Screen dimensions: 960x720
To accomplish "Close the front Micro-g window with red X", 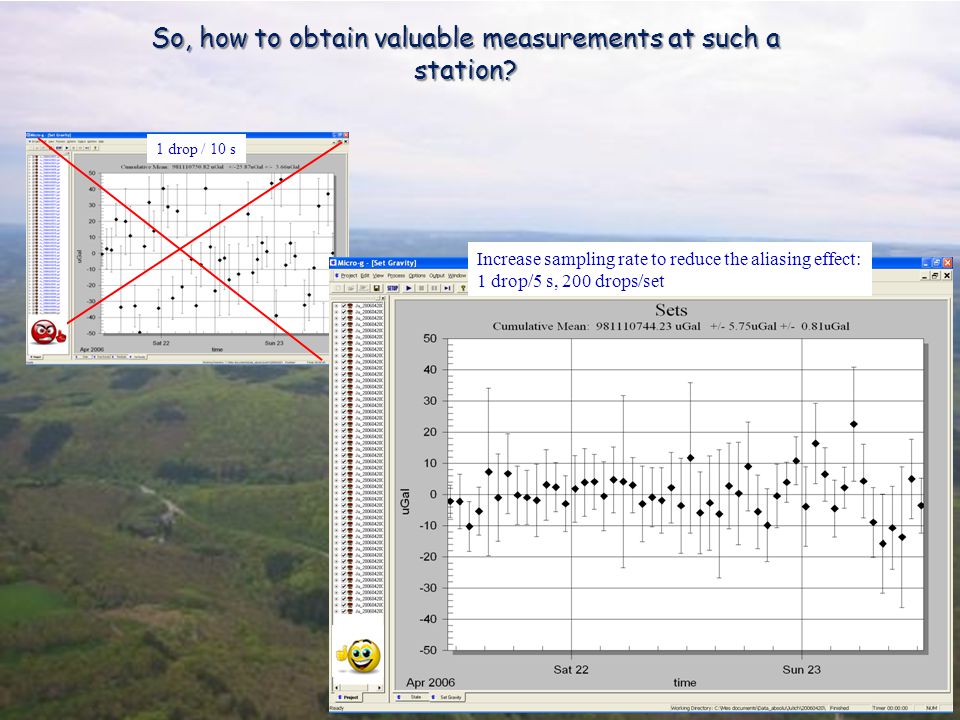I will point(948,263).
